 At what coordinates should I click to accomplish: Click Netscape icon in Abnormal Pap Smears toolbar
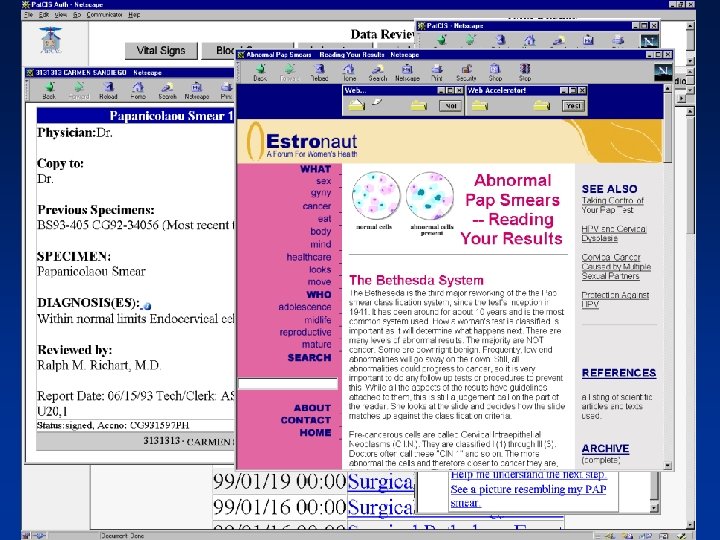[x=407, y=72]
